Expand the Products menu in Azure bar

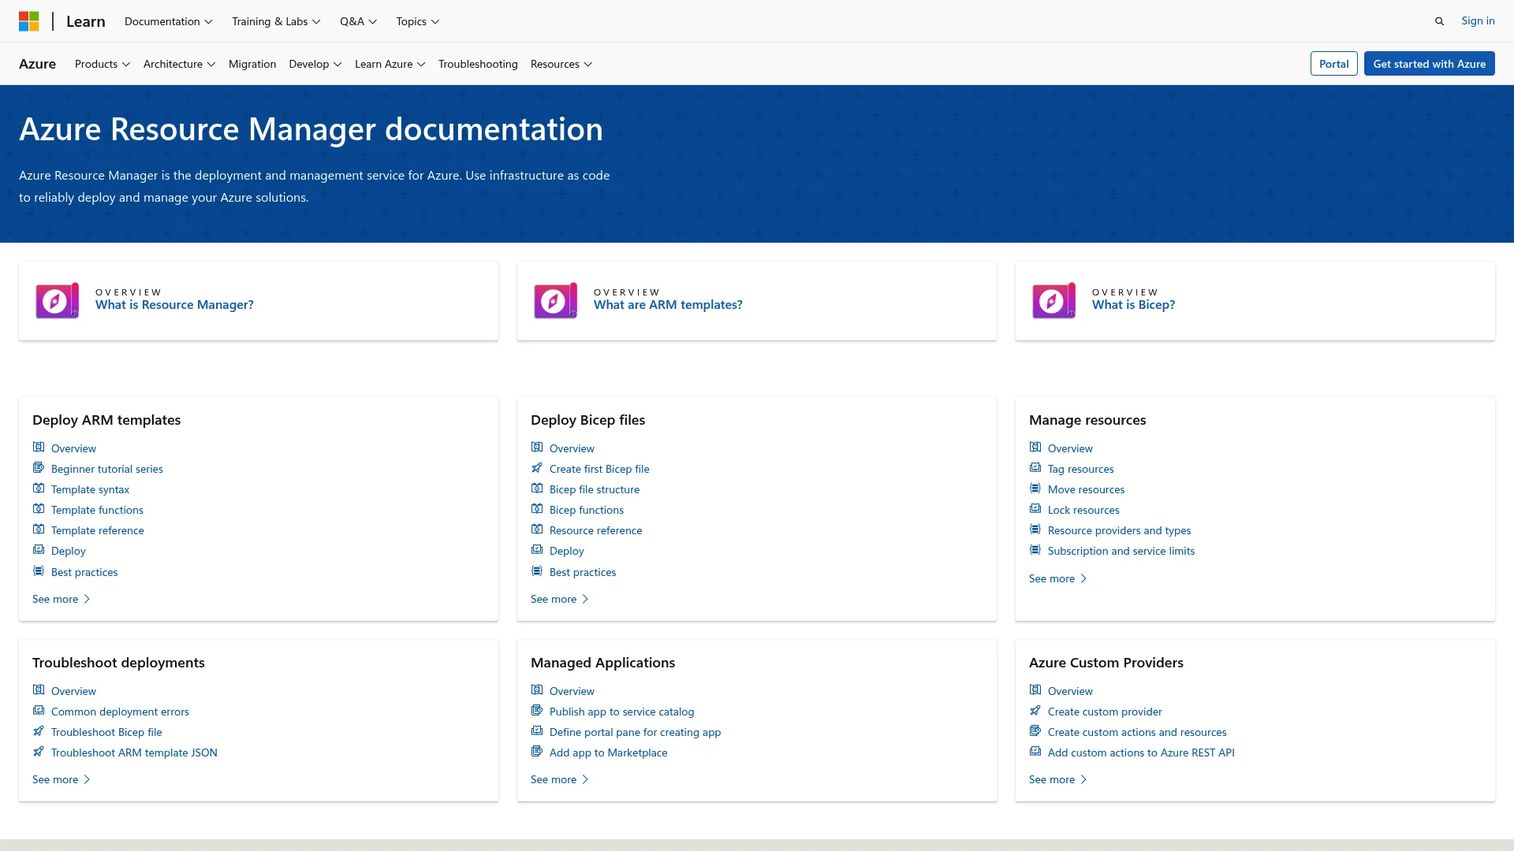click(102, 64)
